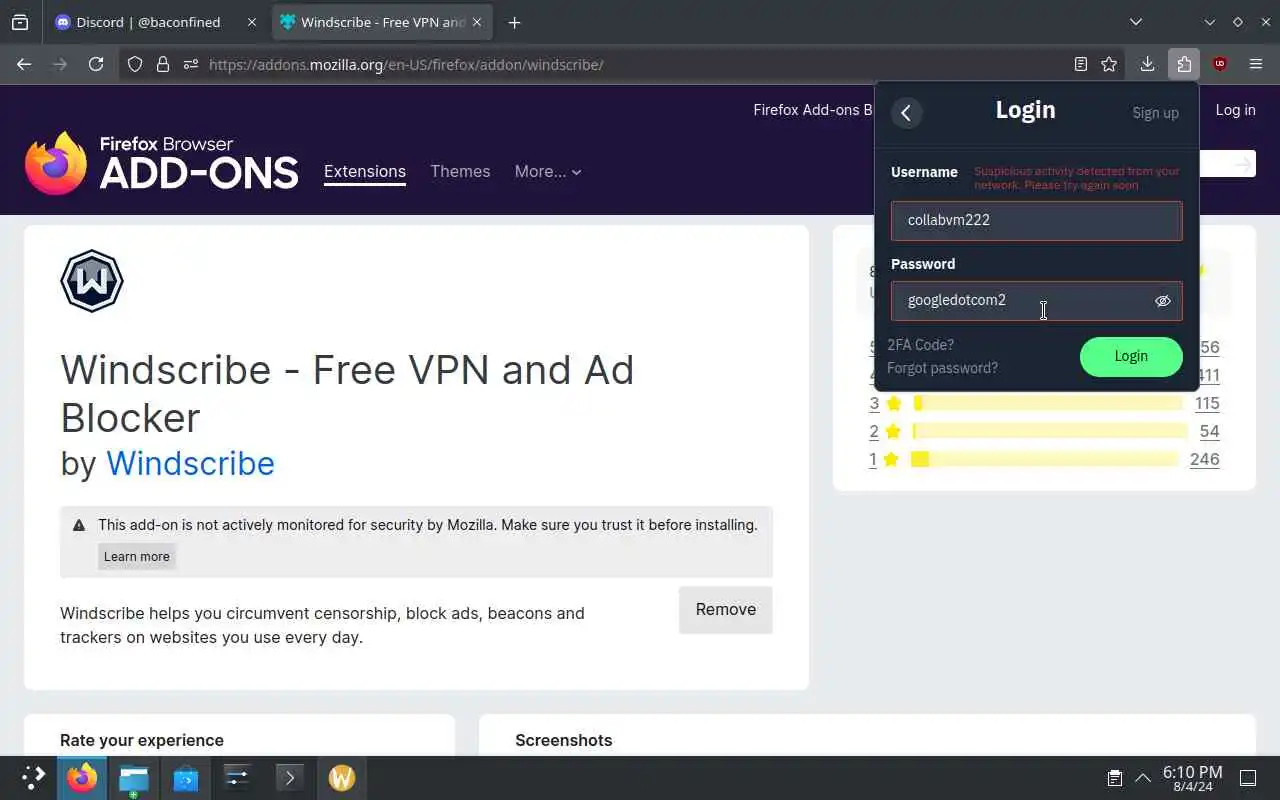The image size is (1280, 800).
Task: Click the Password input field
Action: [x=1036, y=301]
